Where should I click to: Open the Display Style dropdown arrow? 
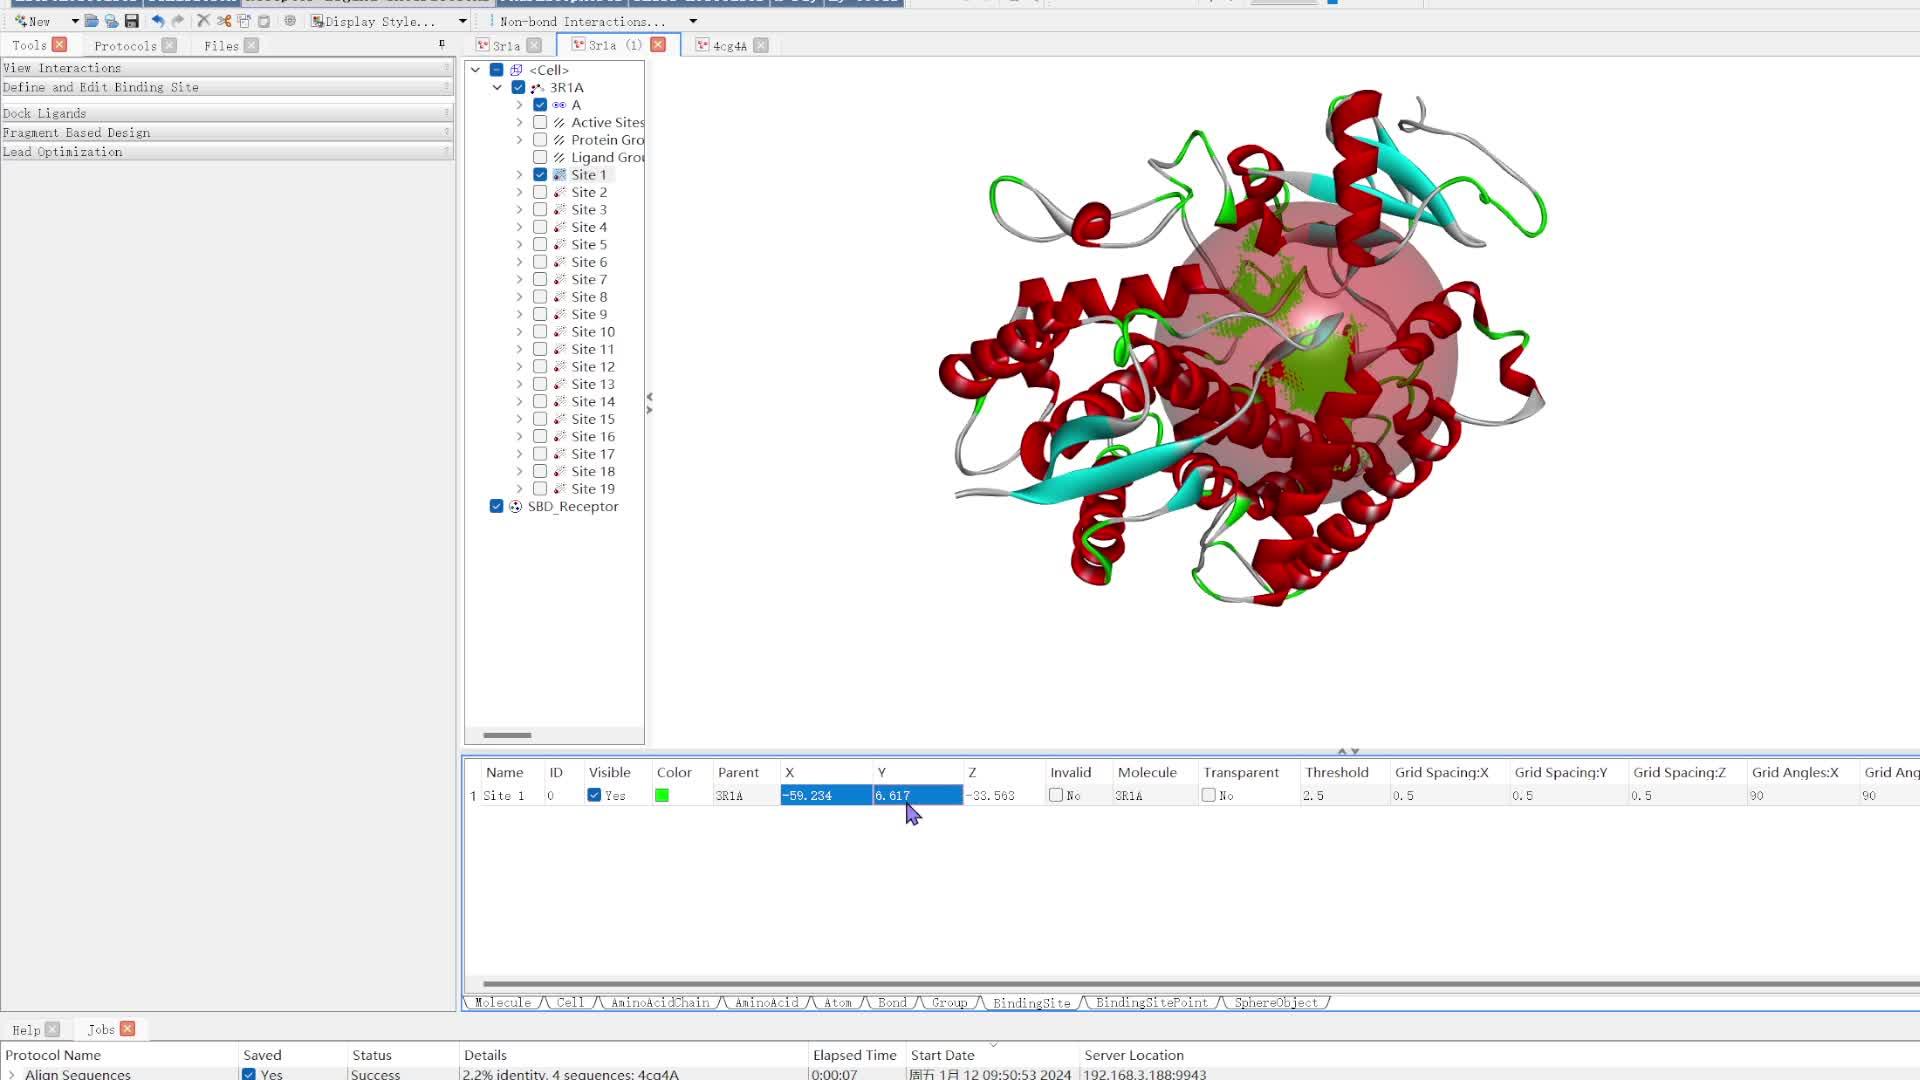[x=462, y=21]
